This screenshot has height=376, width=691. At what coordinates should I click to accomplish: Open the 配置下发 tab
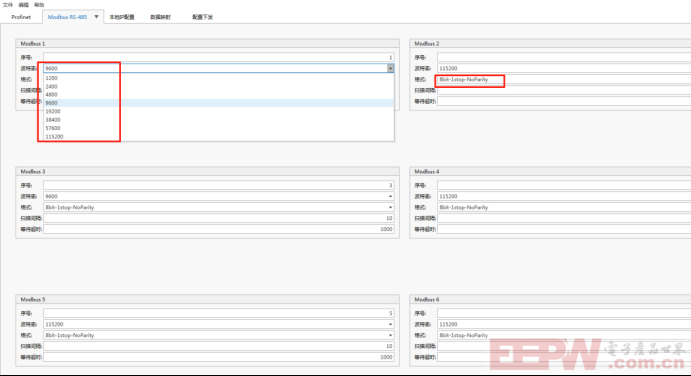[202, 17]
